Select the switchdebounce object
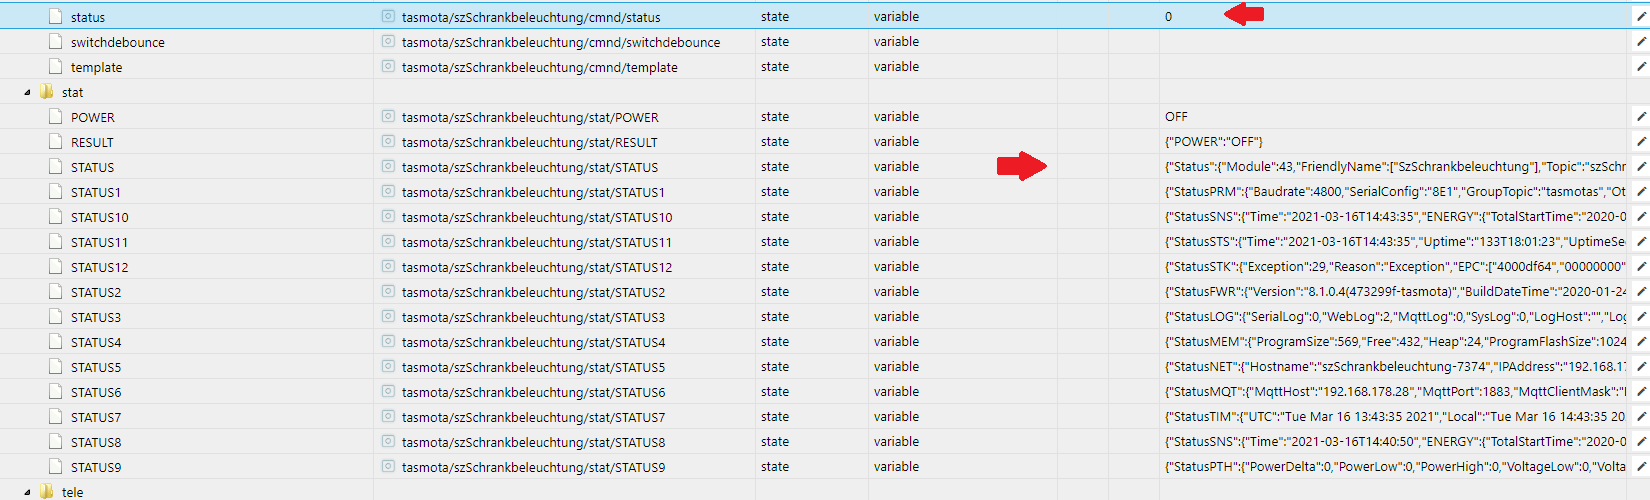Image resolution: width=1650 pixels, height=500 pixels. [x=118, y=42]
